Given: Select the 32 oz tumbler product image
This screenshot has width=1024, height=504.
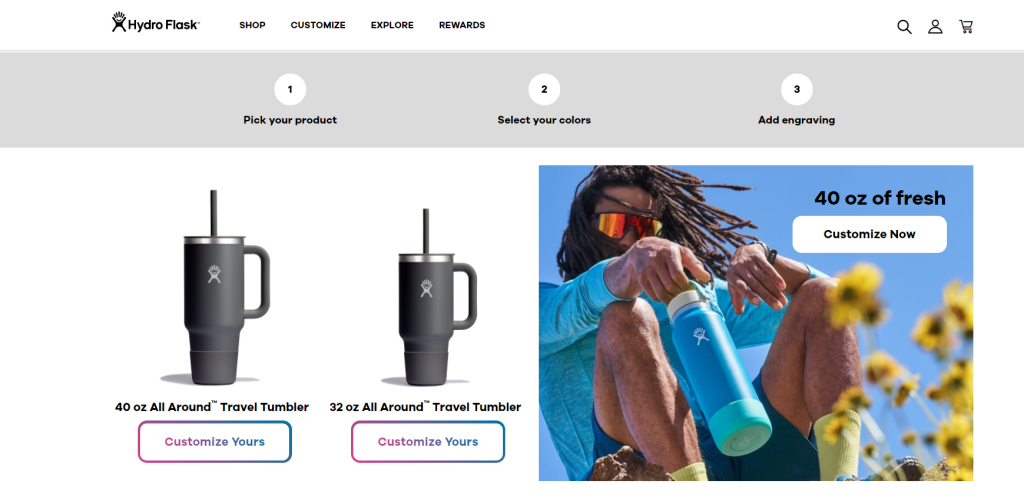Looking at the screenshot, I should [428, 297].
